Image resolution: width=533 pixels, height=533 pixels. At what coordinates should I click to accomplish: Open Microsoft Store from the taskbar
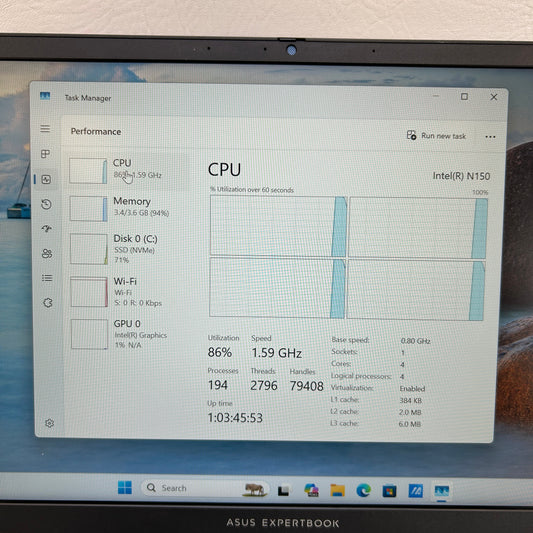click(389, 491)
